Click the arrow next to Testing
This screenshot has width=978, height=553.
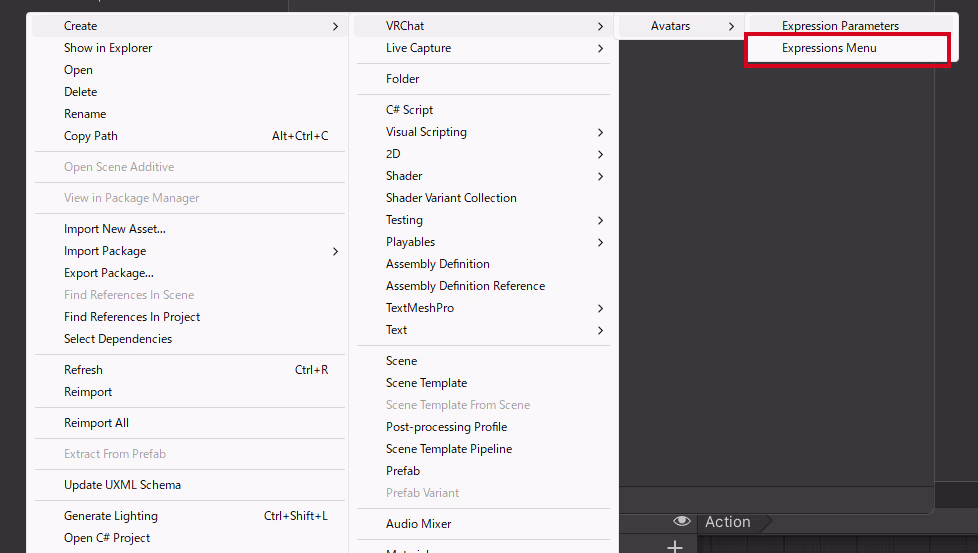(x=600, y=221)
